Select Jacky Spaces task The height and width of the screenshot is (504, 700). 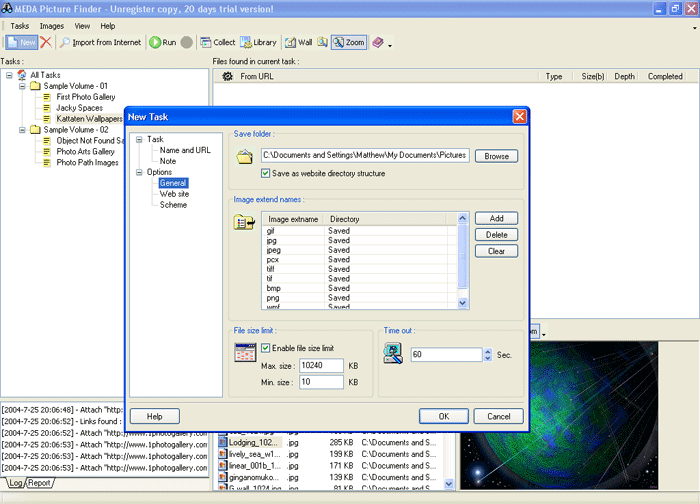coord(79,108)
